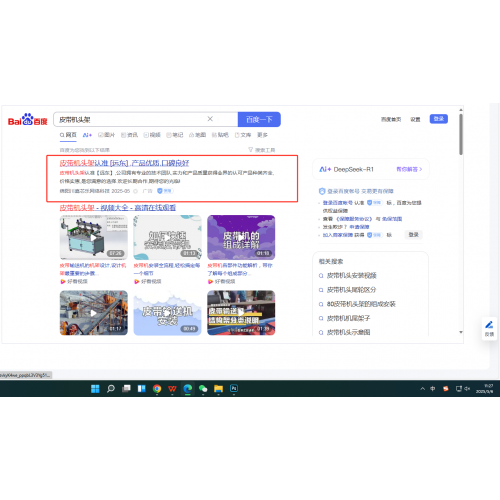This screenshot has width=500, height=500.
Task: Search related term 皮带机头示意图
Action: pos(348,332)
